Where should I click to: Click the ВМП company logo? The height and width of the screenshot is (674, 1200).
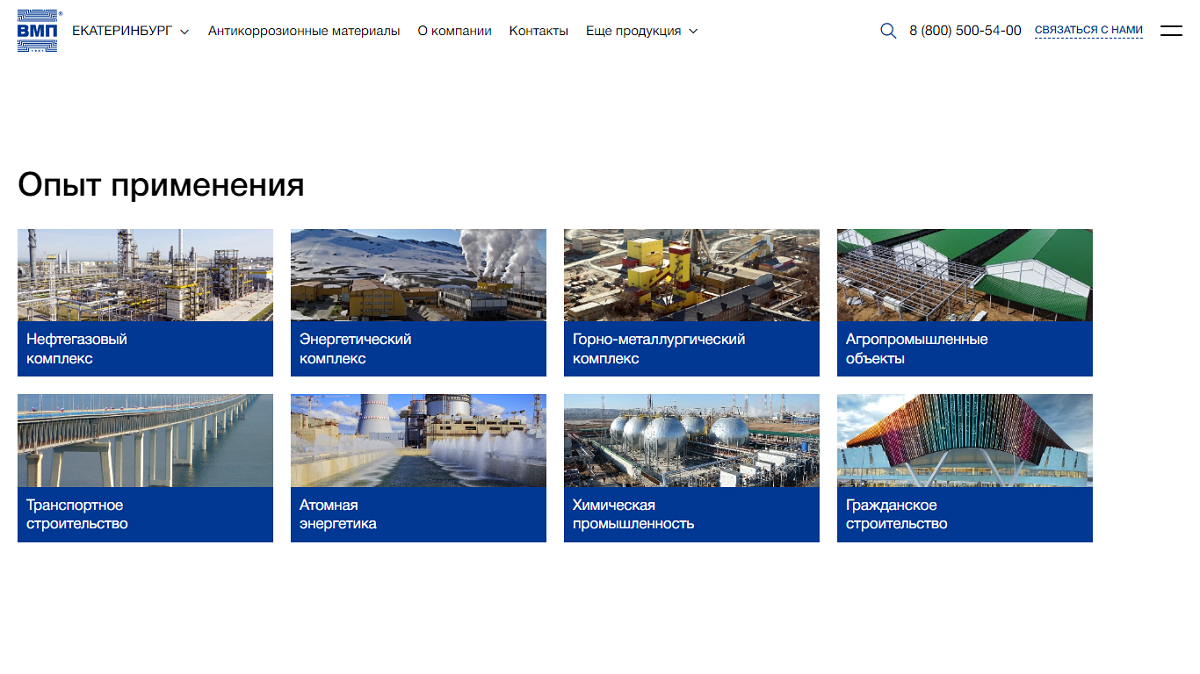(x=38, y=30)
